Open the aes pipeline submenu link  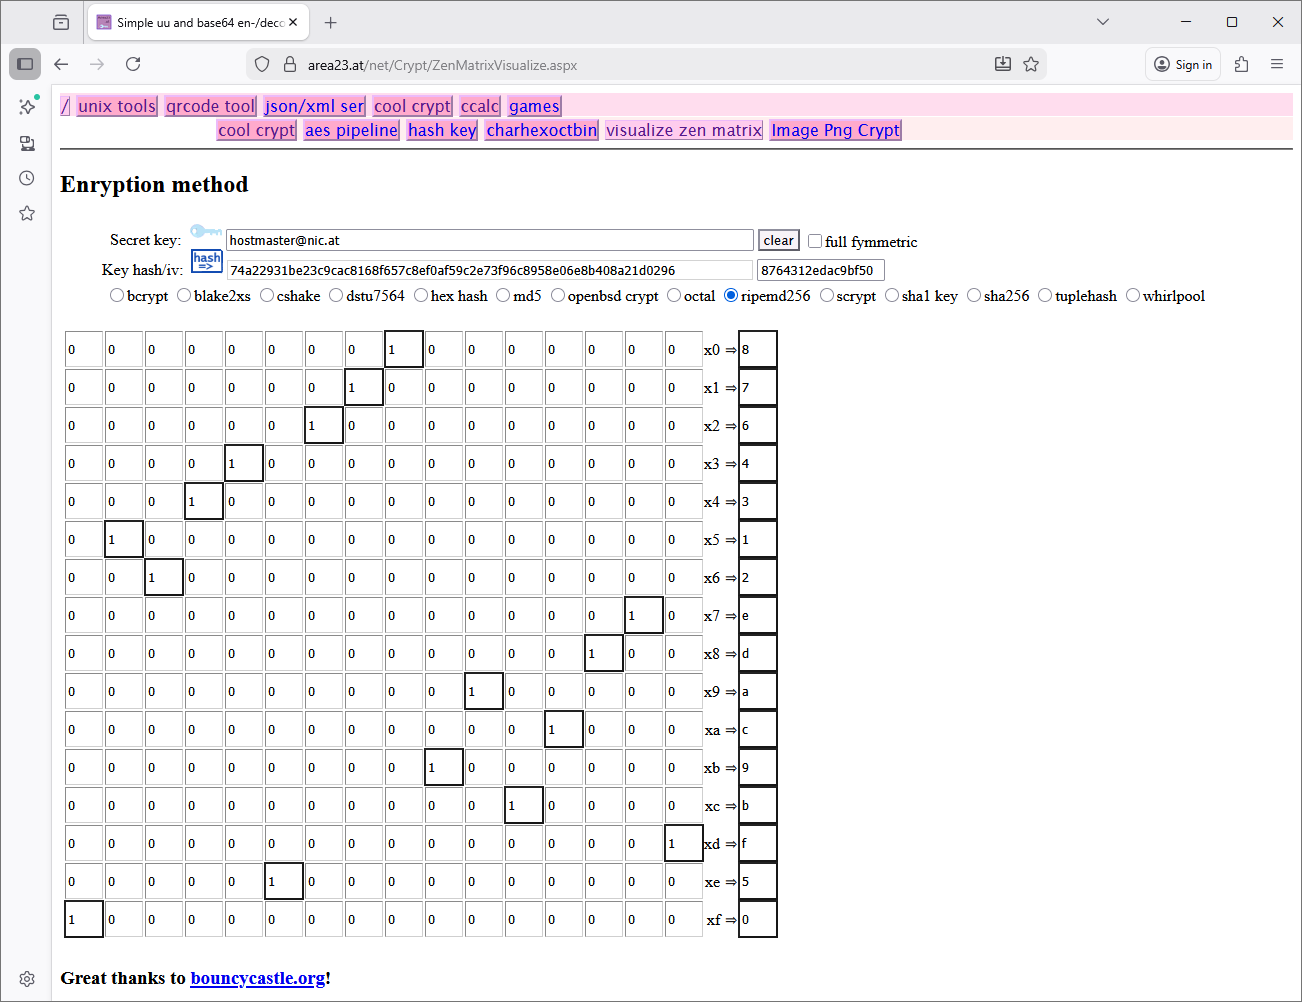click(351, 130)
